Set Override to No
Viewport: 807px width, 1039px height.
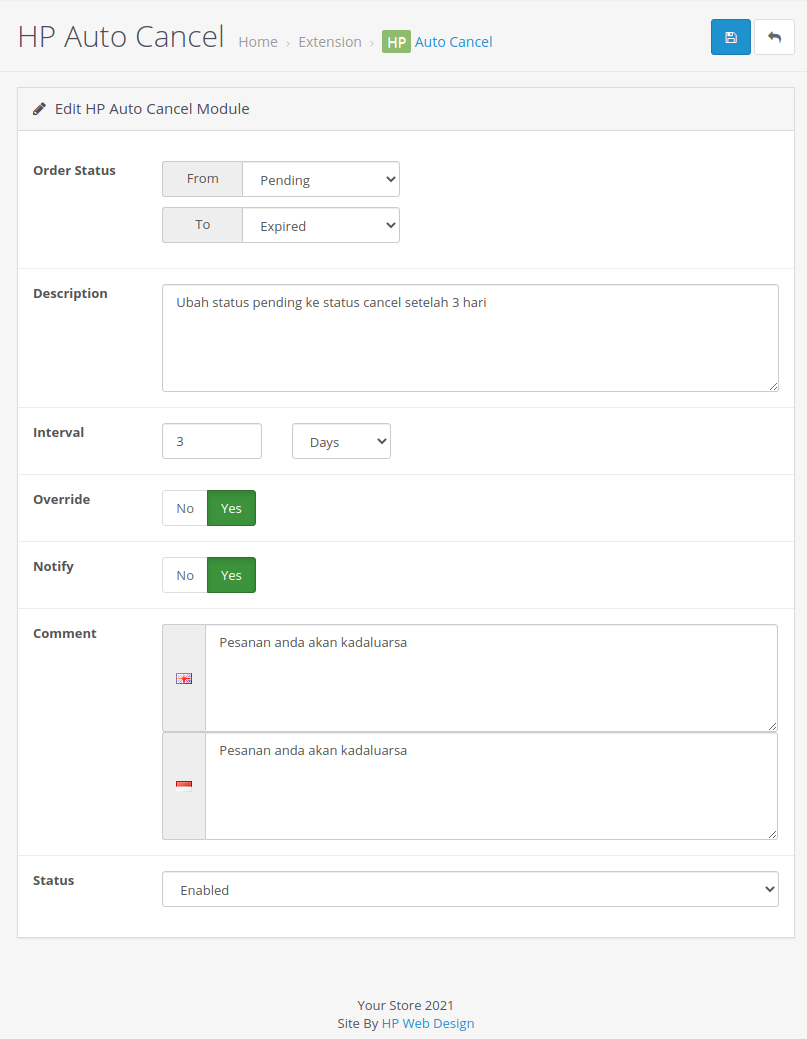click(x=185, y=508)
